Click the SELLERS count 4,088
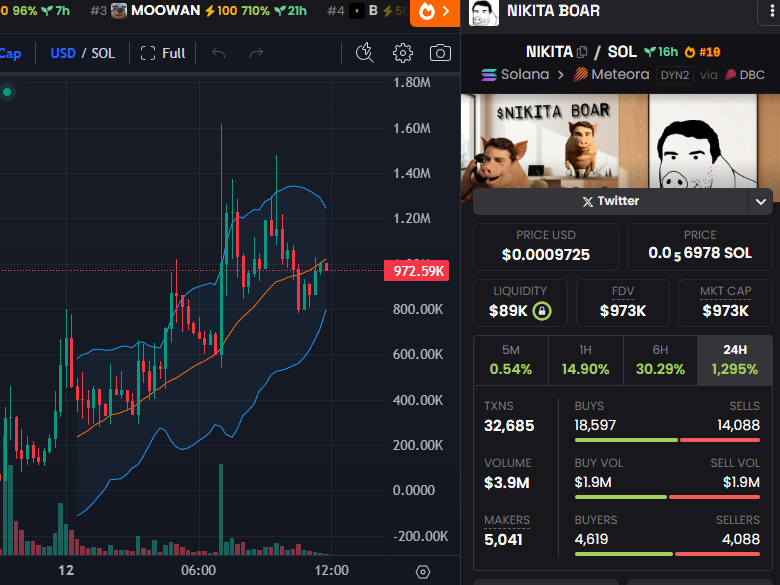780x585 pixels. 741,539
